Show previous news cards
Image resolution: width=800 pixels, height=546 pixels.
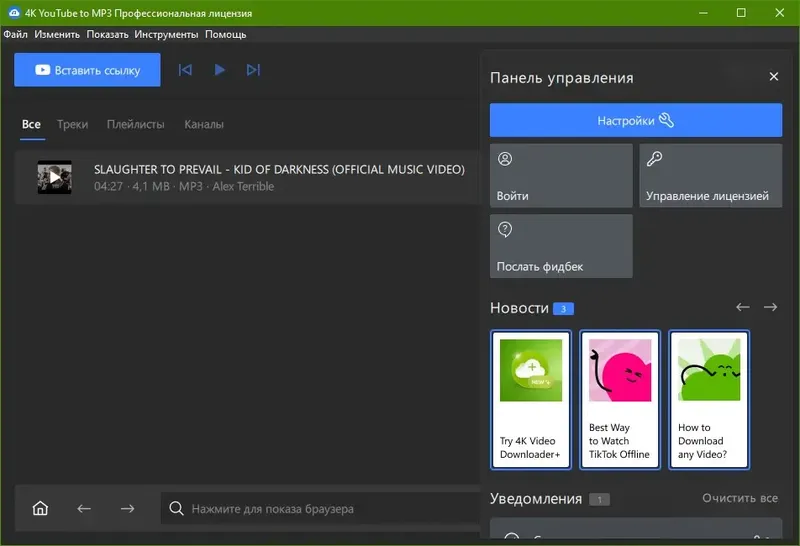coord(743,307)
